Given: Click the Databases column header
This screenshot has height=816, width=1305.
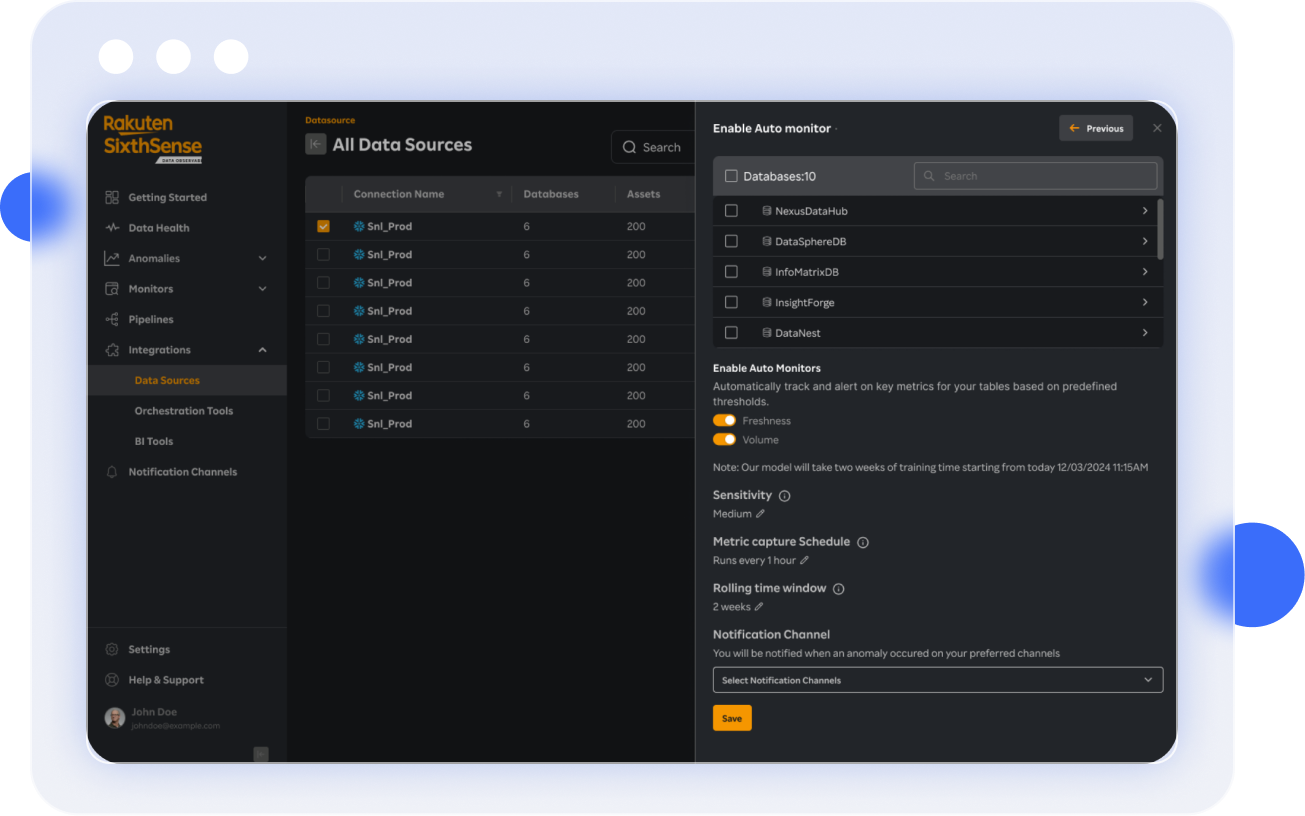Looking at the screenshot, I should click(x=551, y=194).
